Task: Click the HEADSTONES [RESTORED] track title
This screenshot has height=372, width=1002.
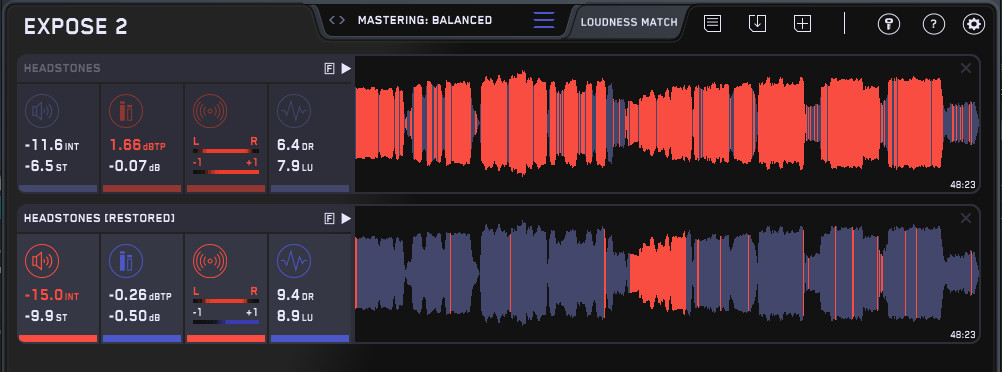Action: click(x=99, y=219)
